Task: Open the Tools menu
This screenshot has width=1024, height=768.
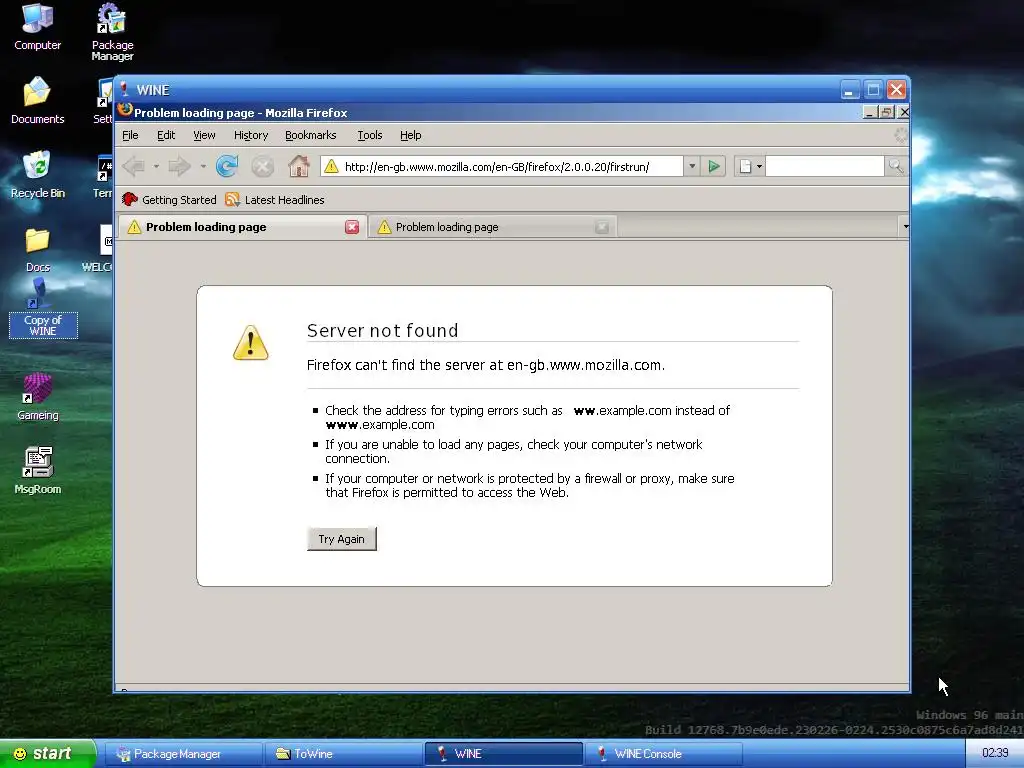Action: pyautogui.click(x=370, y=135)
